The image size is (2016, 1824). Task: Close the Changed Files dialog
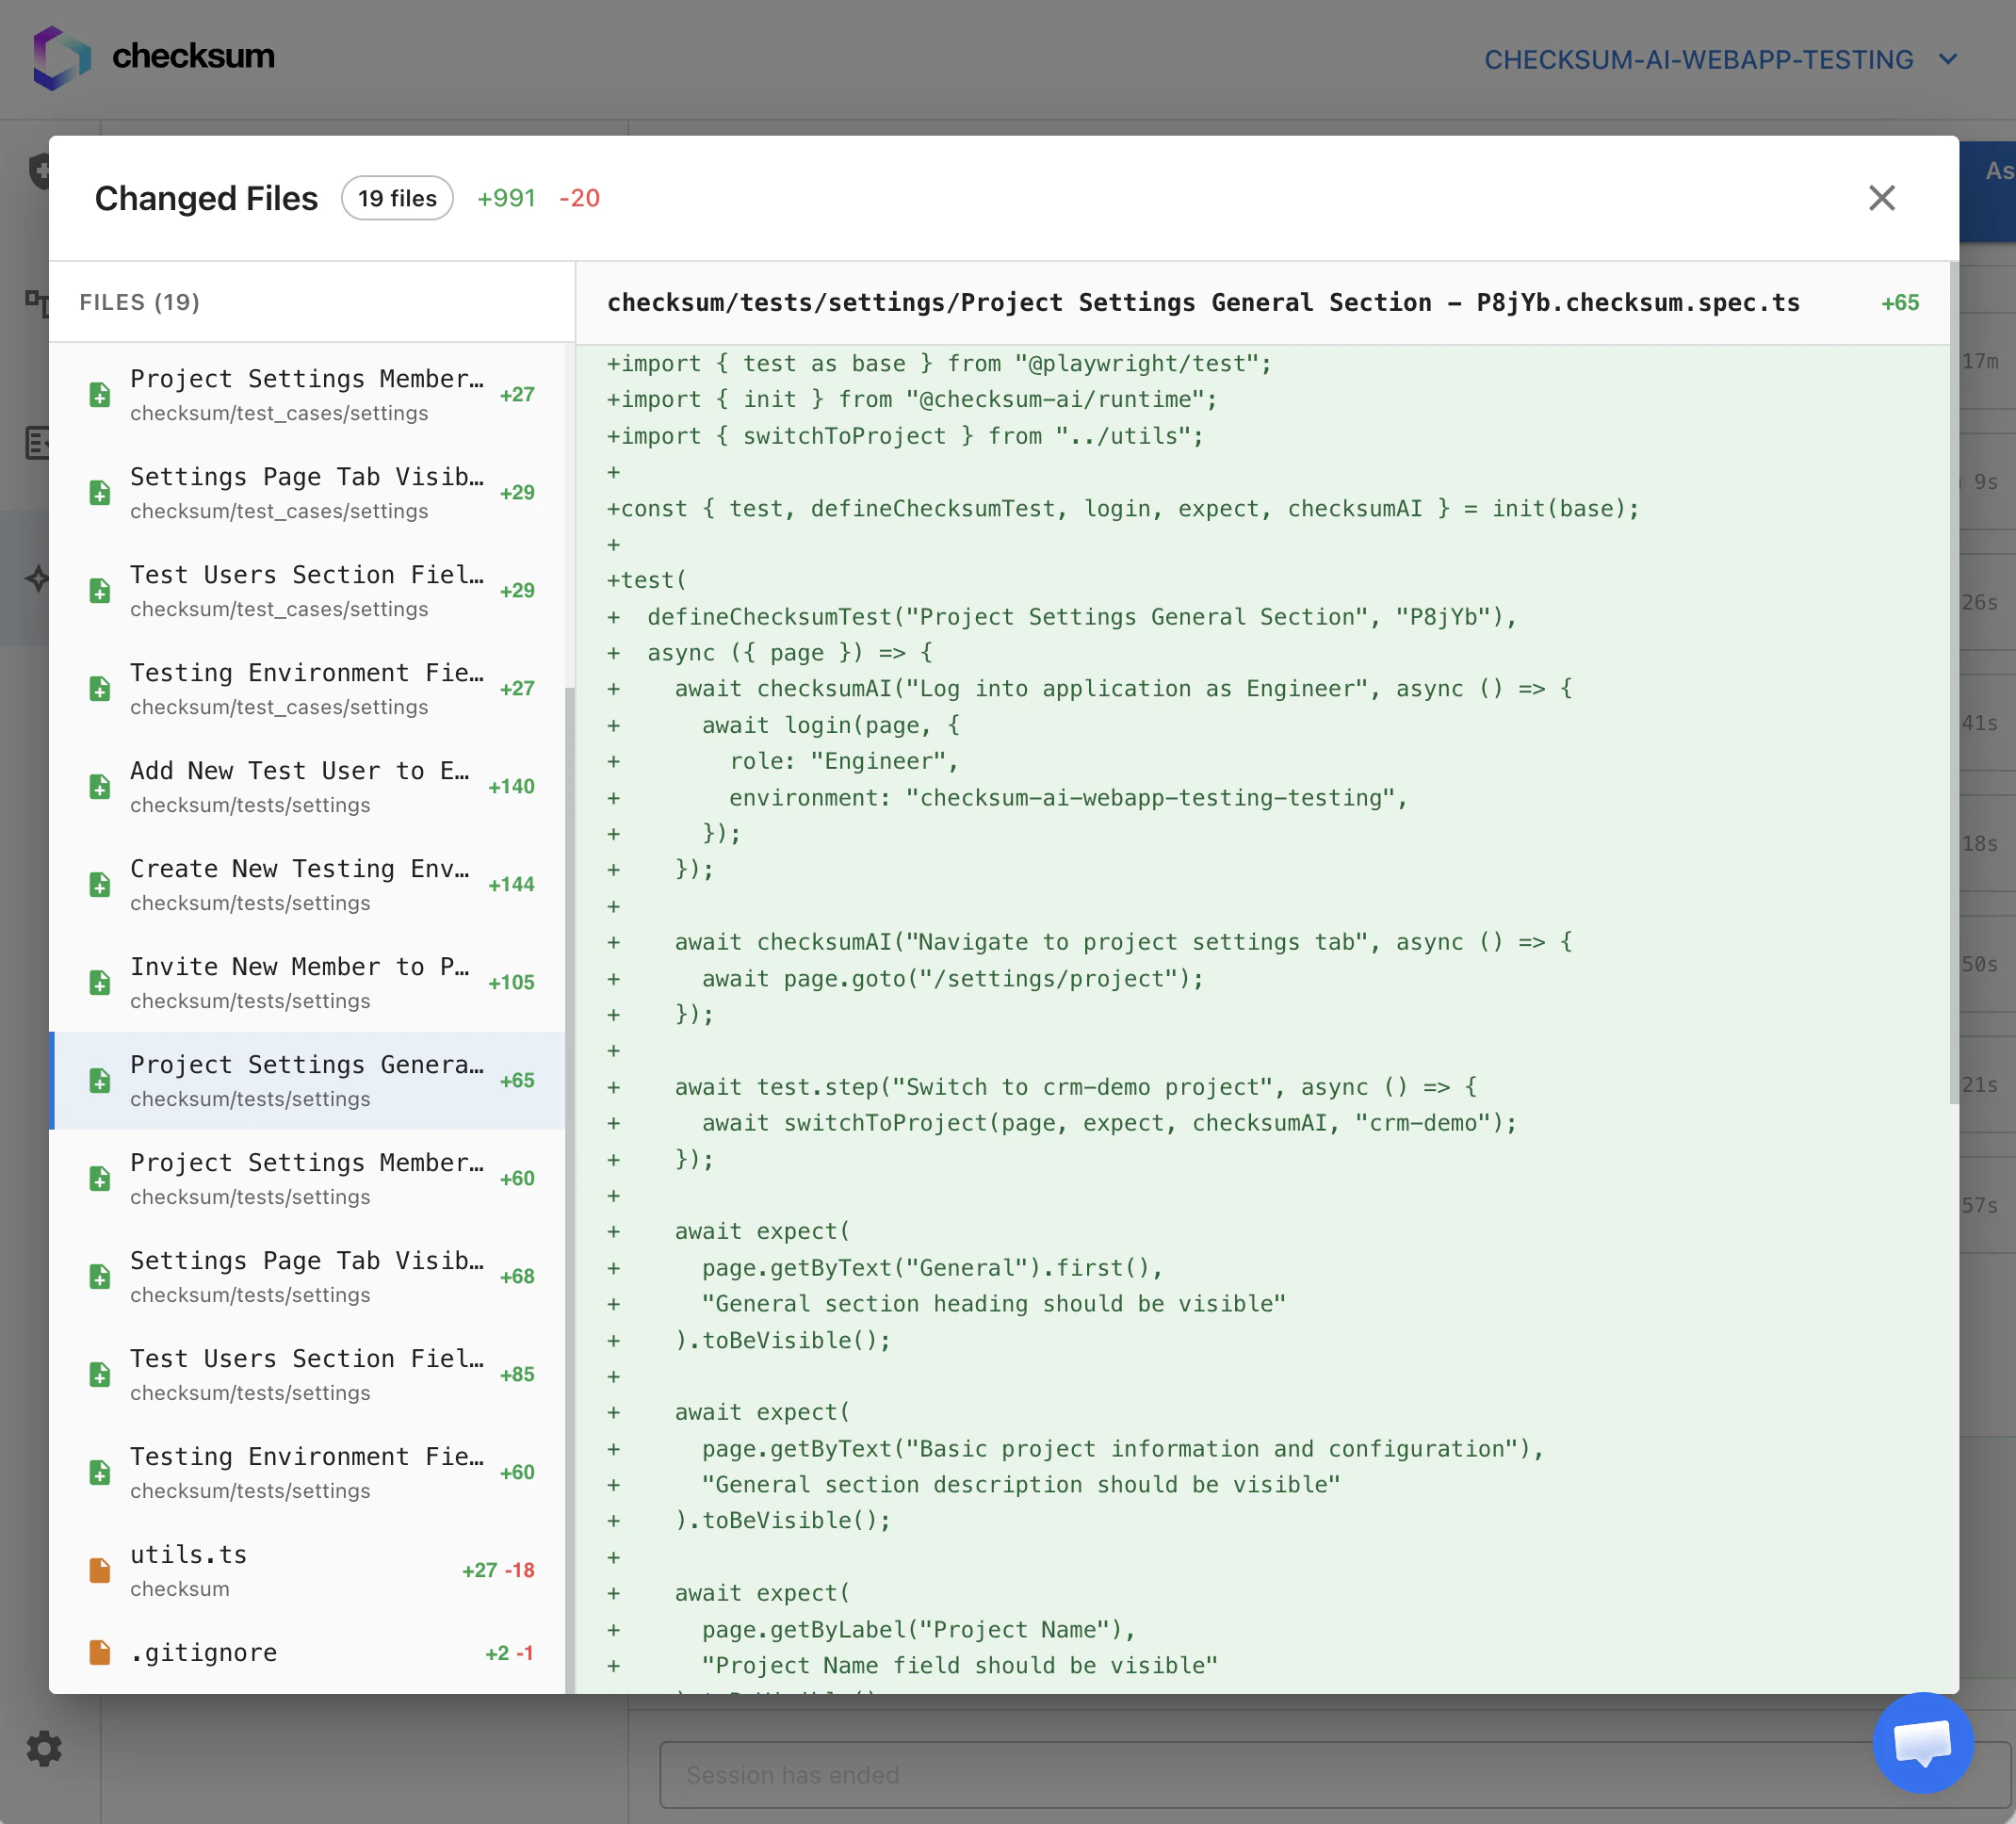(x=1881, y=198)
